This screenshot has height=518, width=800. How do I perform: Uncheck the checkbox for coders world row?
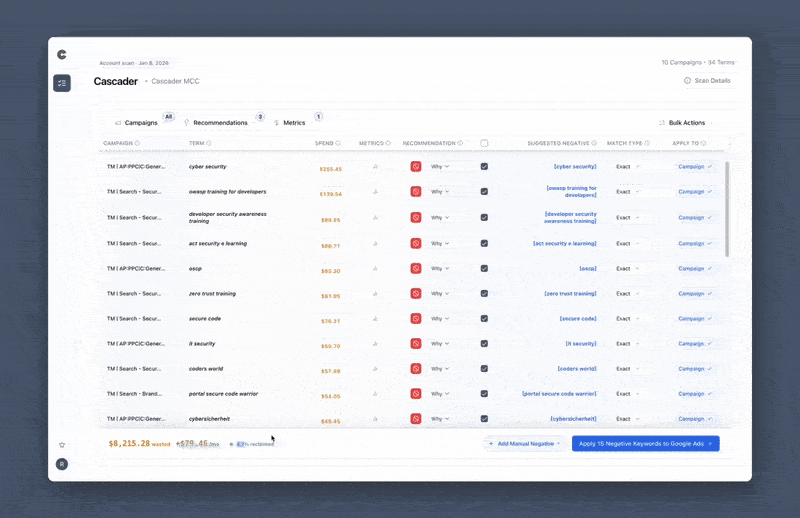[484, 369]
